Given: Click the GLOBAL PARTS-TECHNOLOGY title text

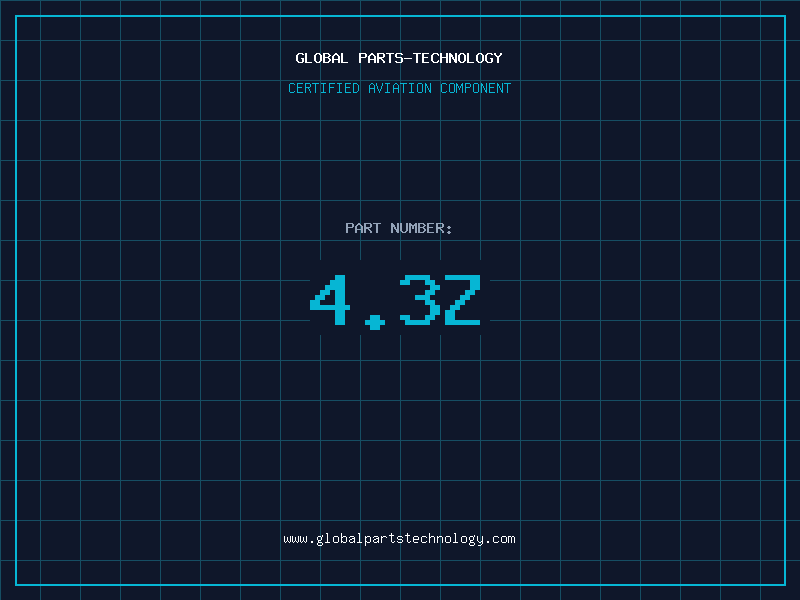Looking at the screenshot, I should 399,58.
